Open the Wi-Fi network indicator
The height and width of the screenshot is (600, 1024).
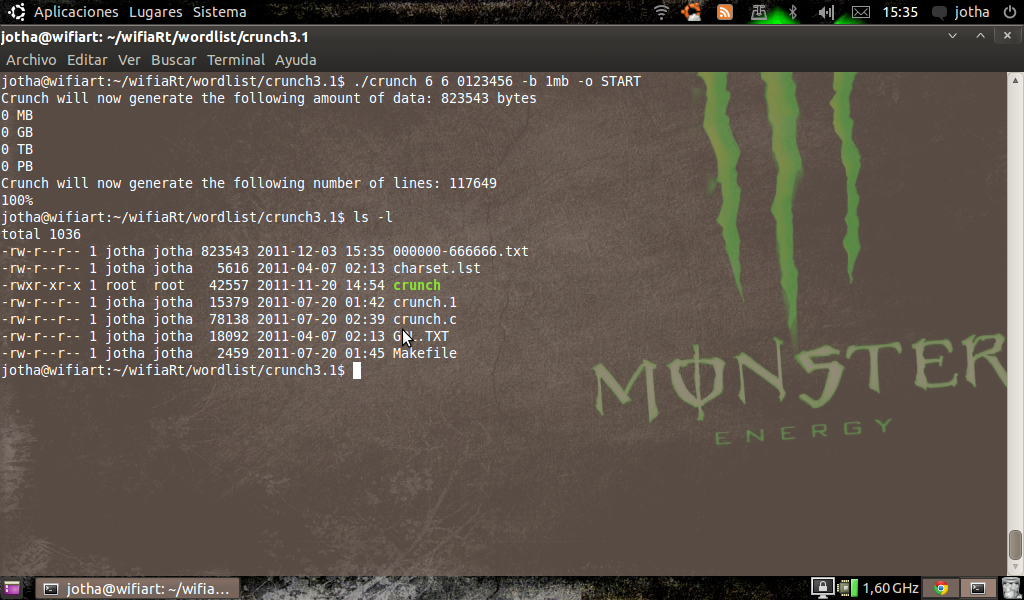661,12
